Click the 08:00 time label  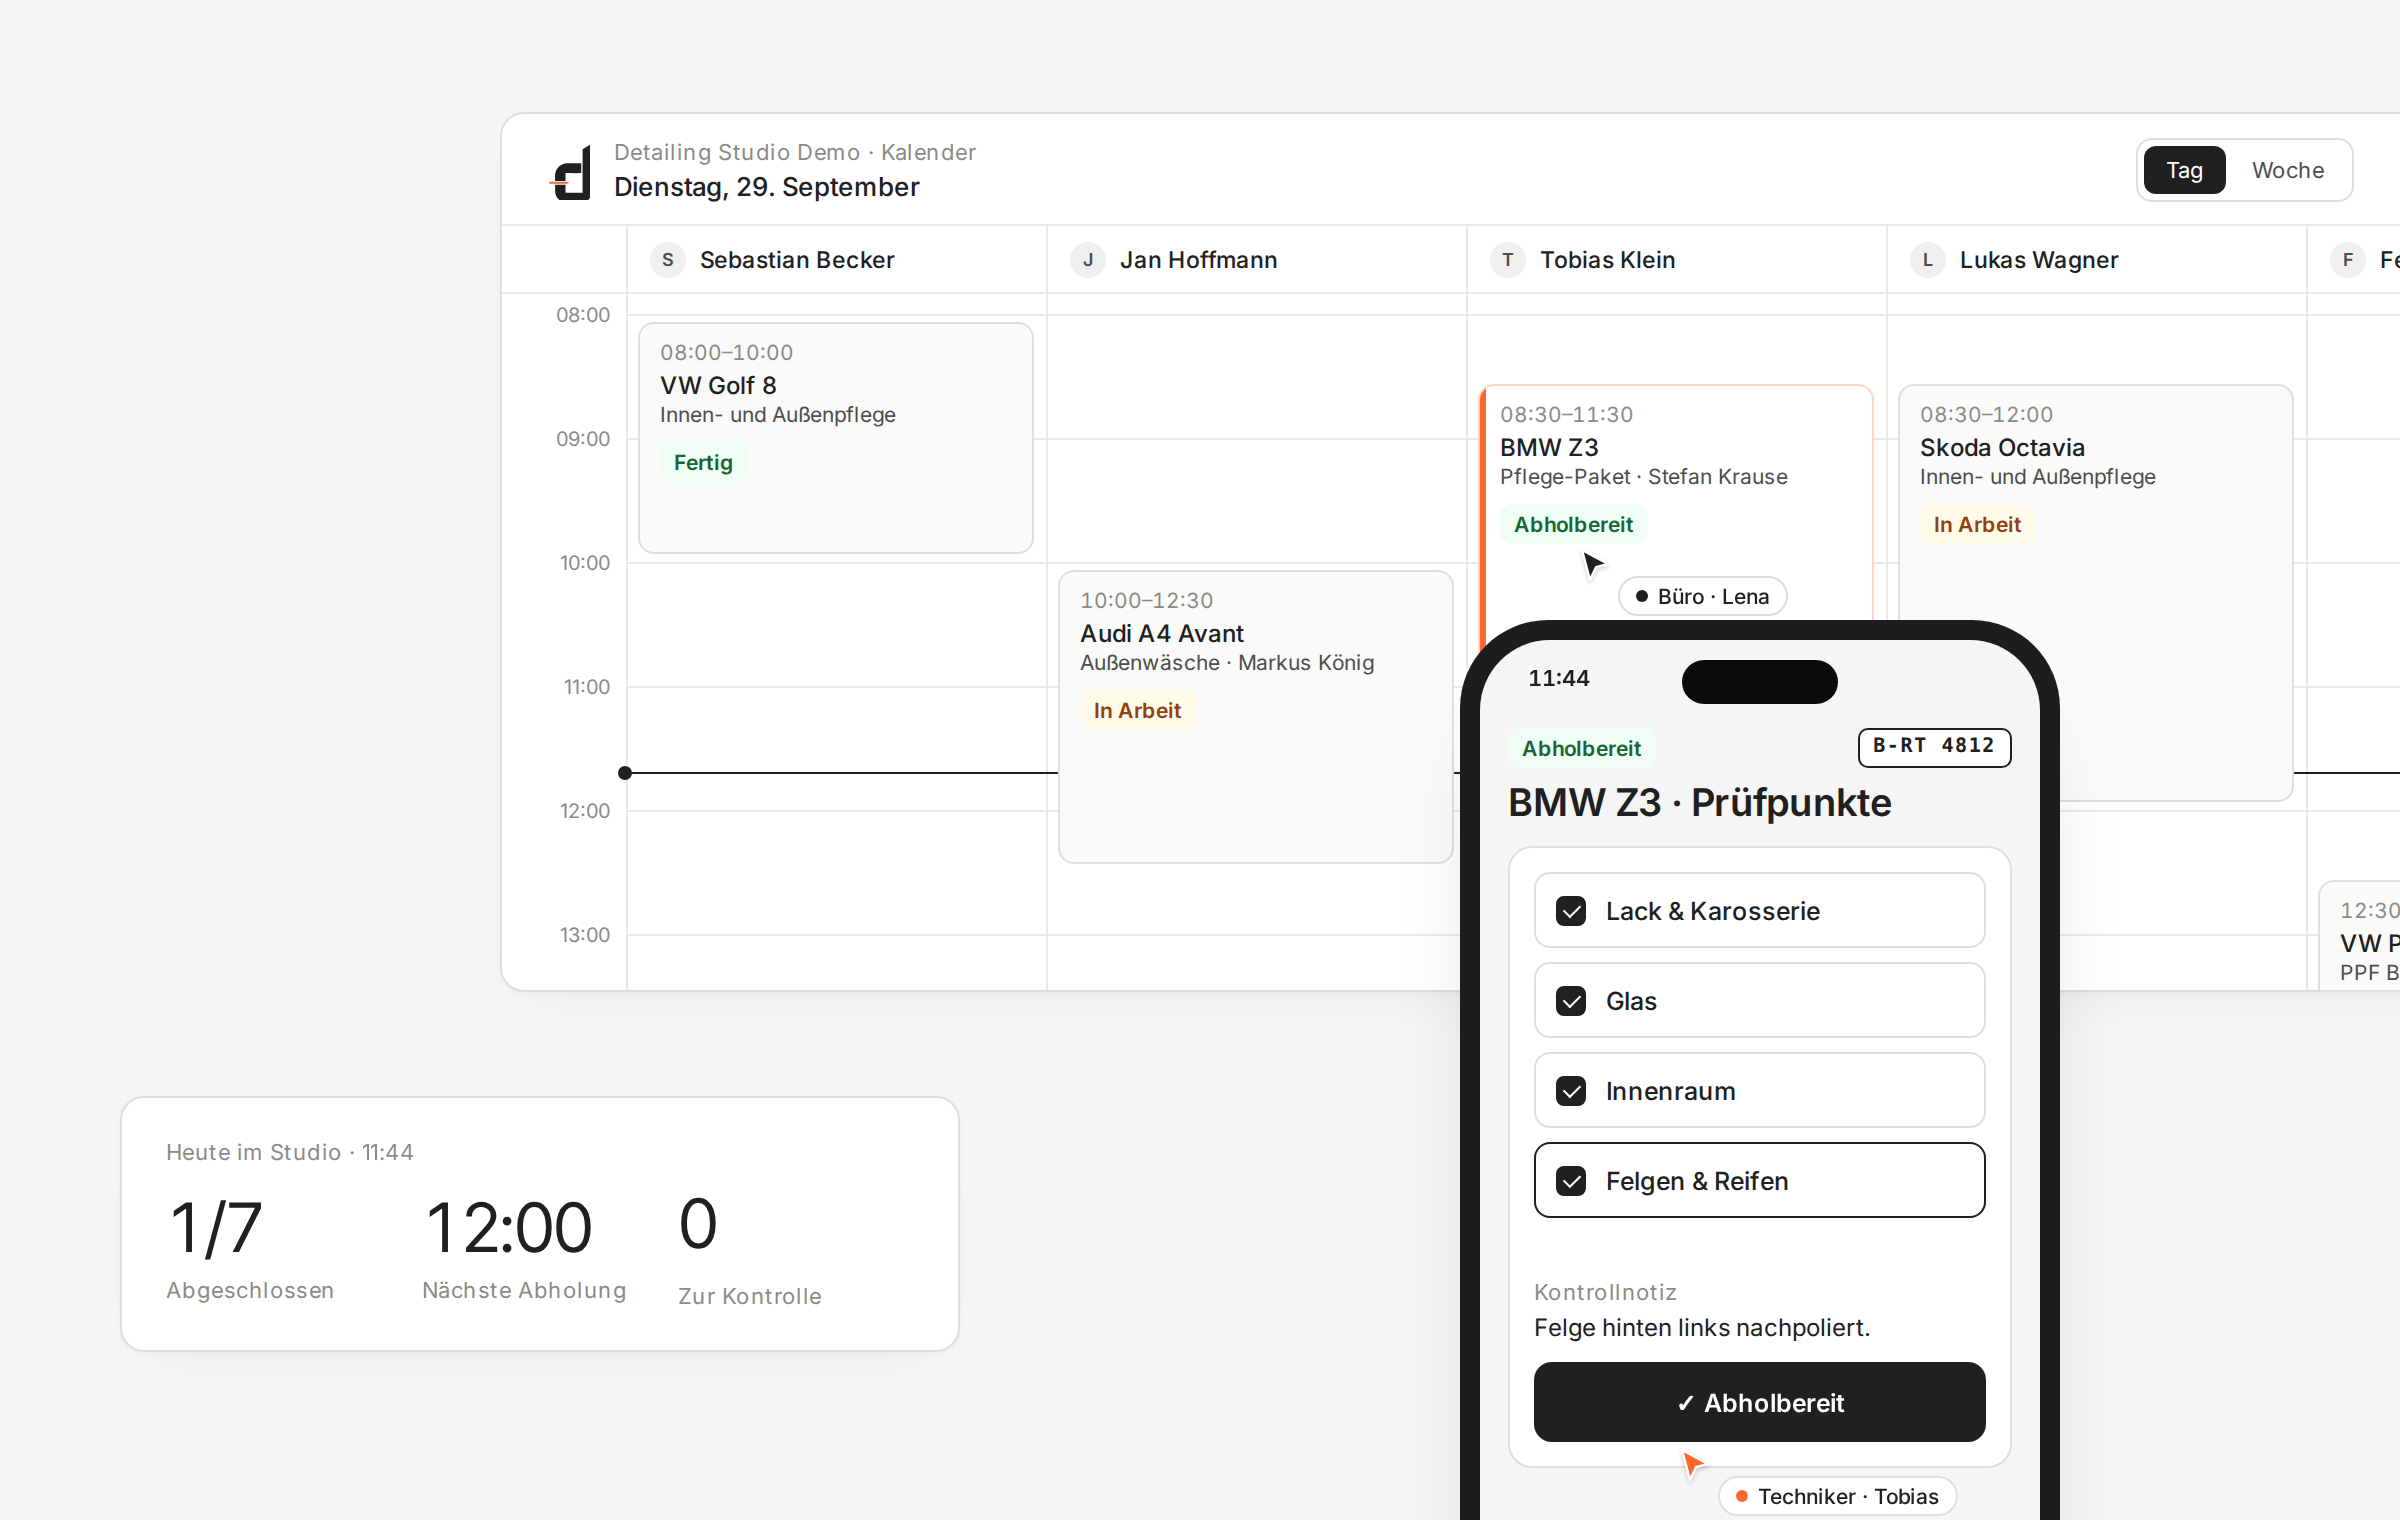tap(583, 315)
